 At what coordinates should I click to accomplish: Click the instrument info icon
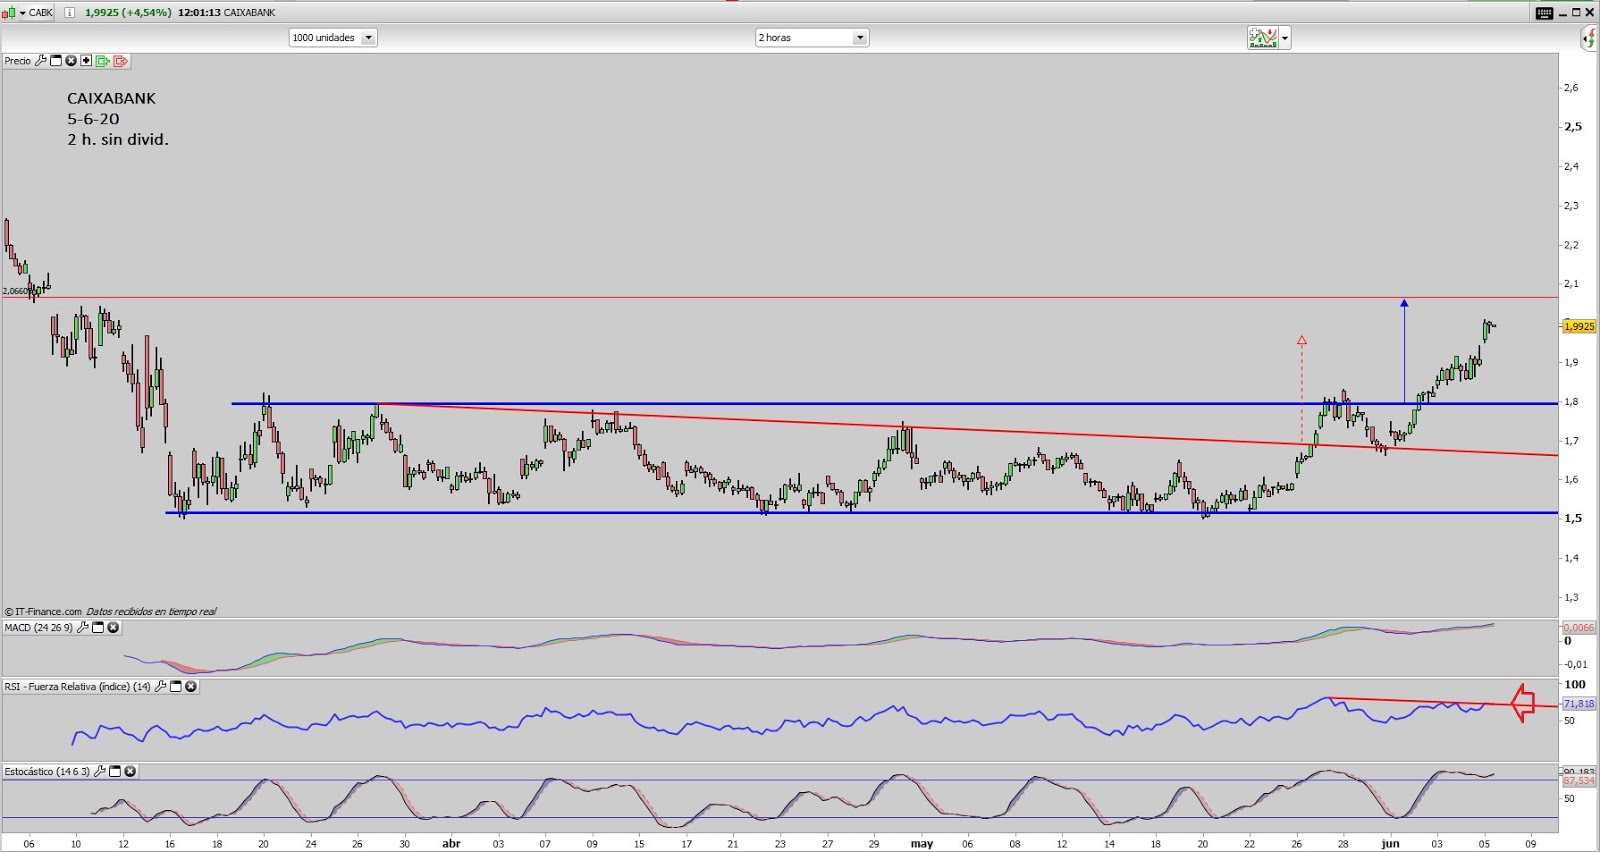click(70, 13)
